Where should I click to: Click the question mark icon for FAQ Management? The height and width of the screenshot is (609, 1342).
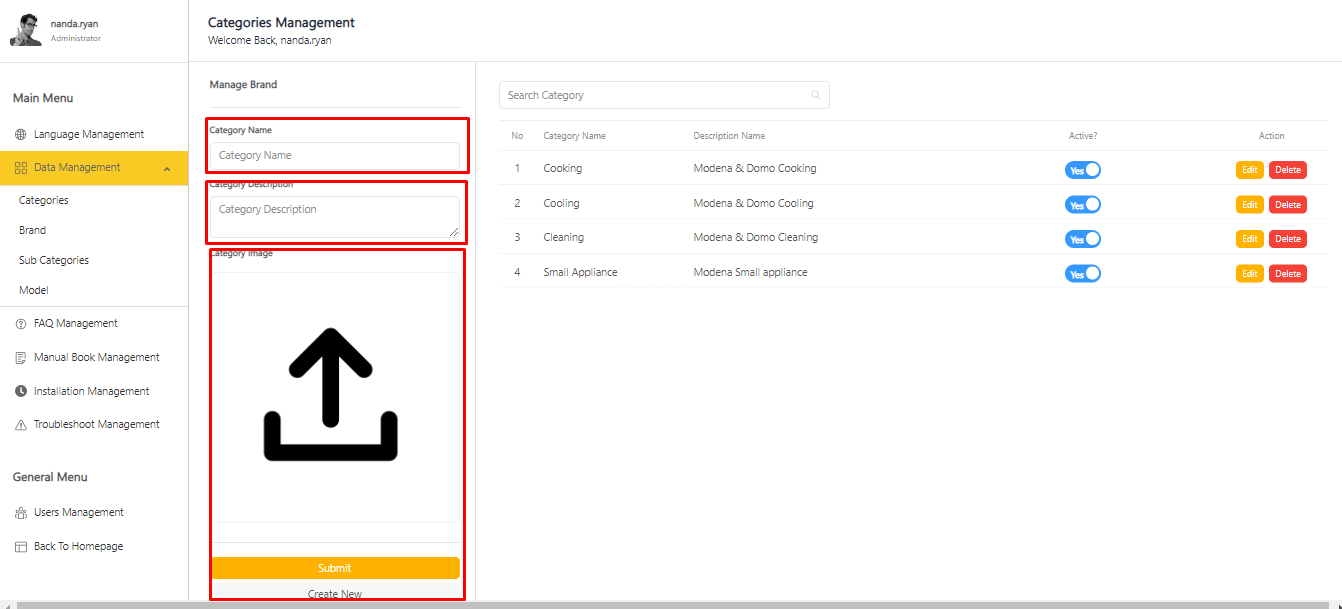pos(21,324)
